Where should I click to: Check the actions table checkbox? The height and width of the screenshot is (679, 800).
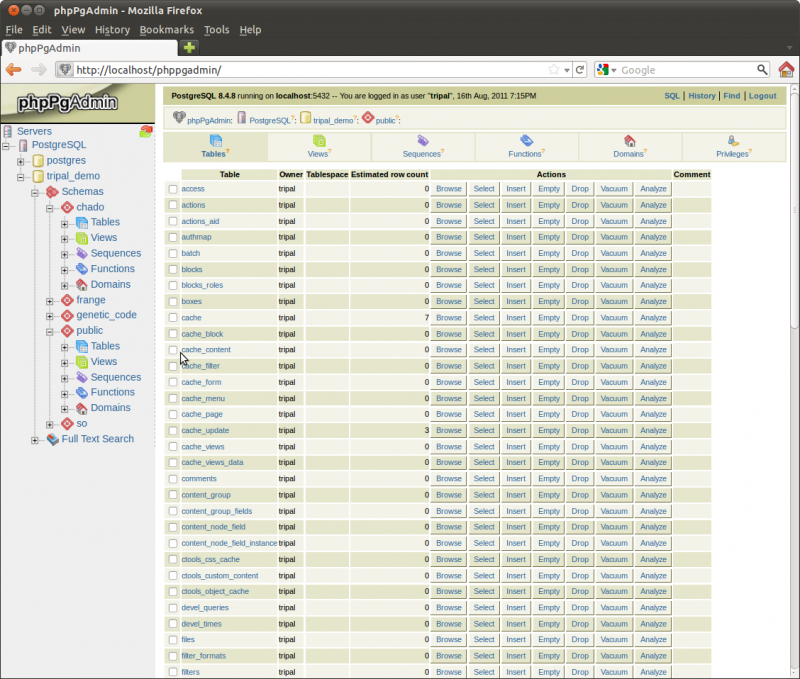click(x=173, y=205)
